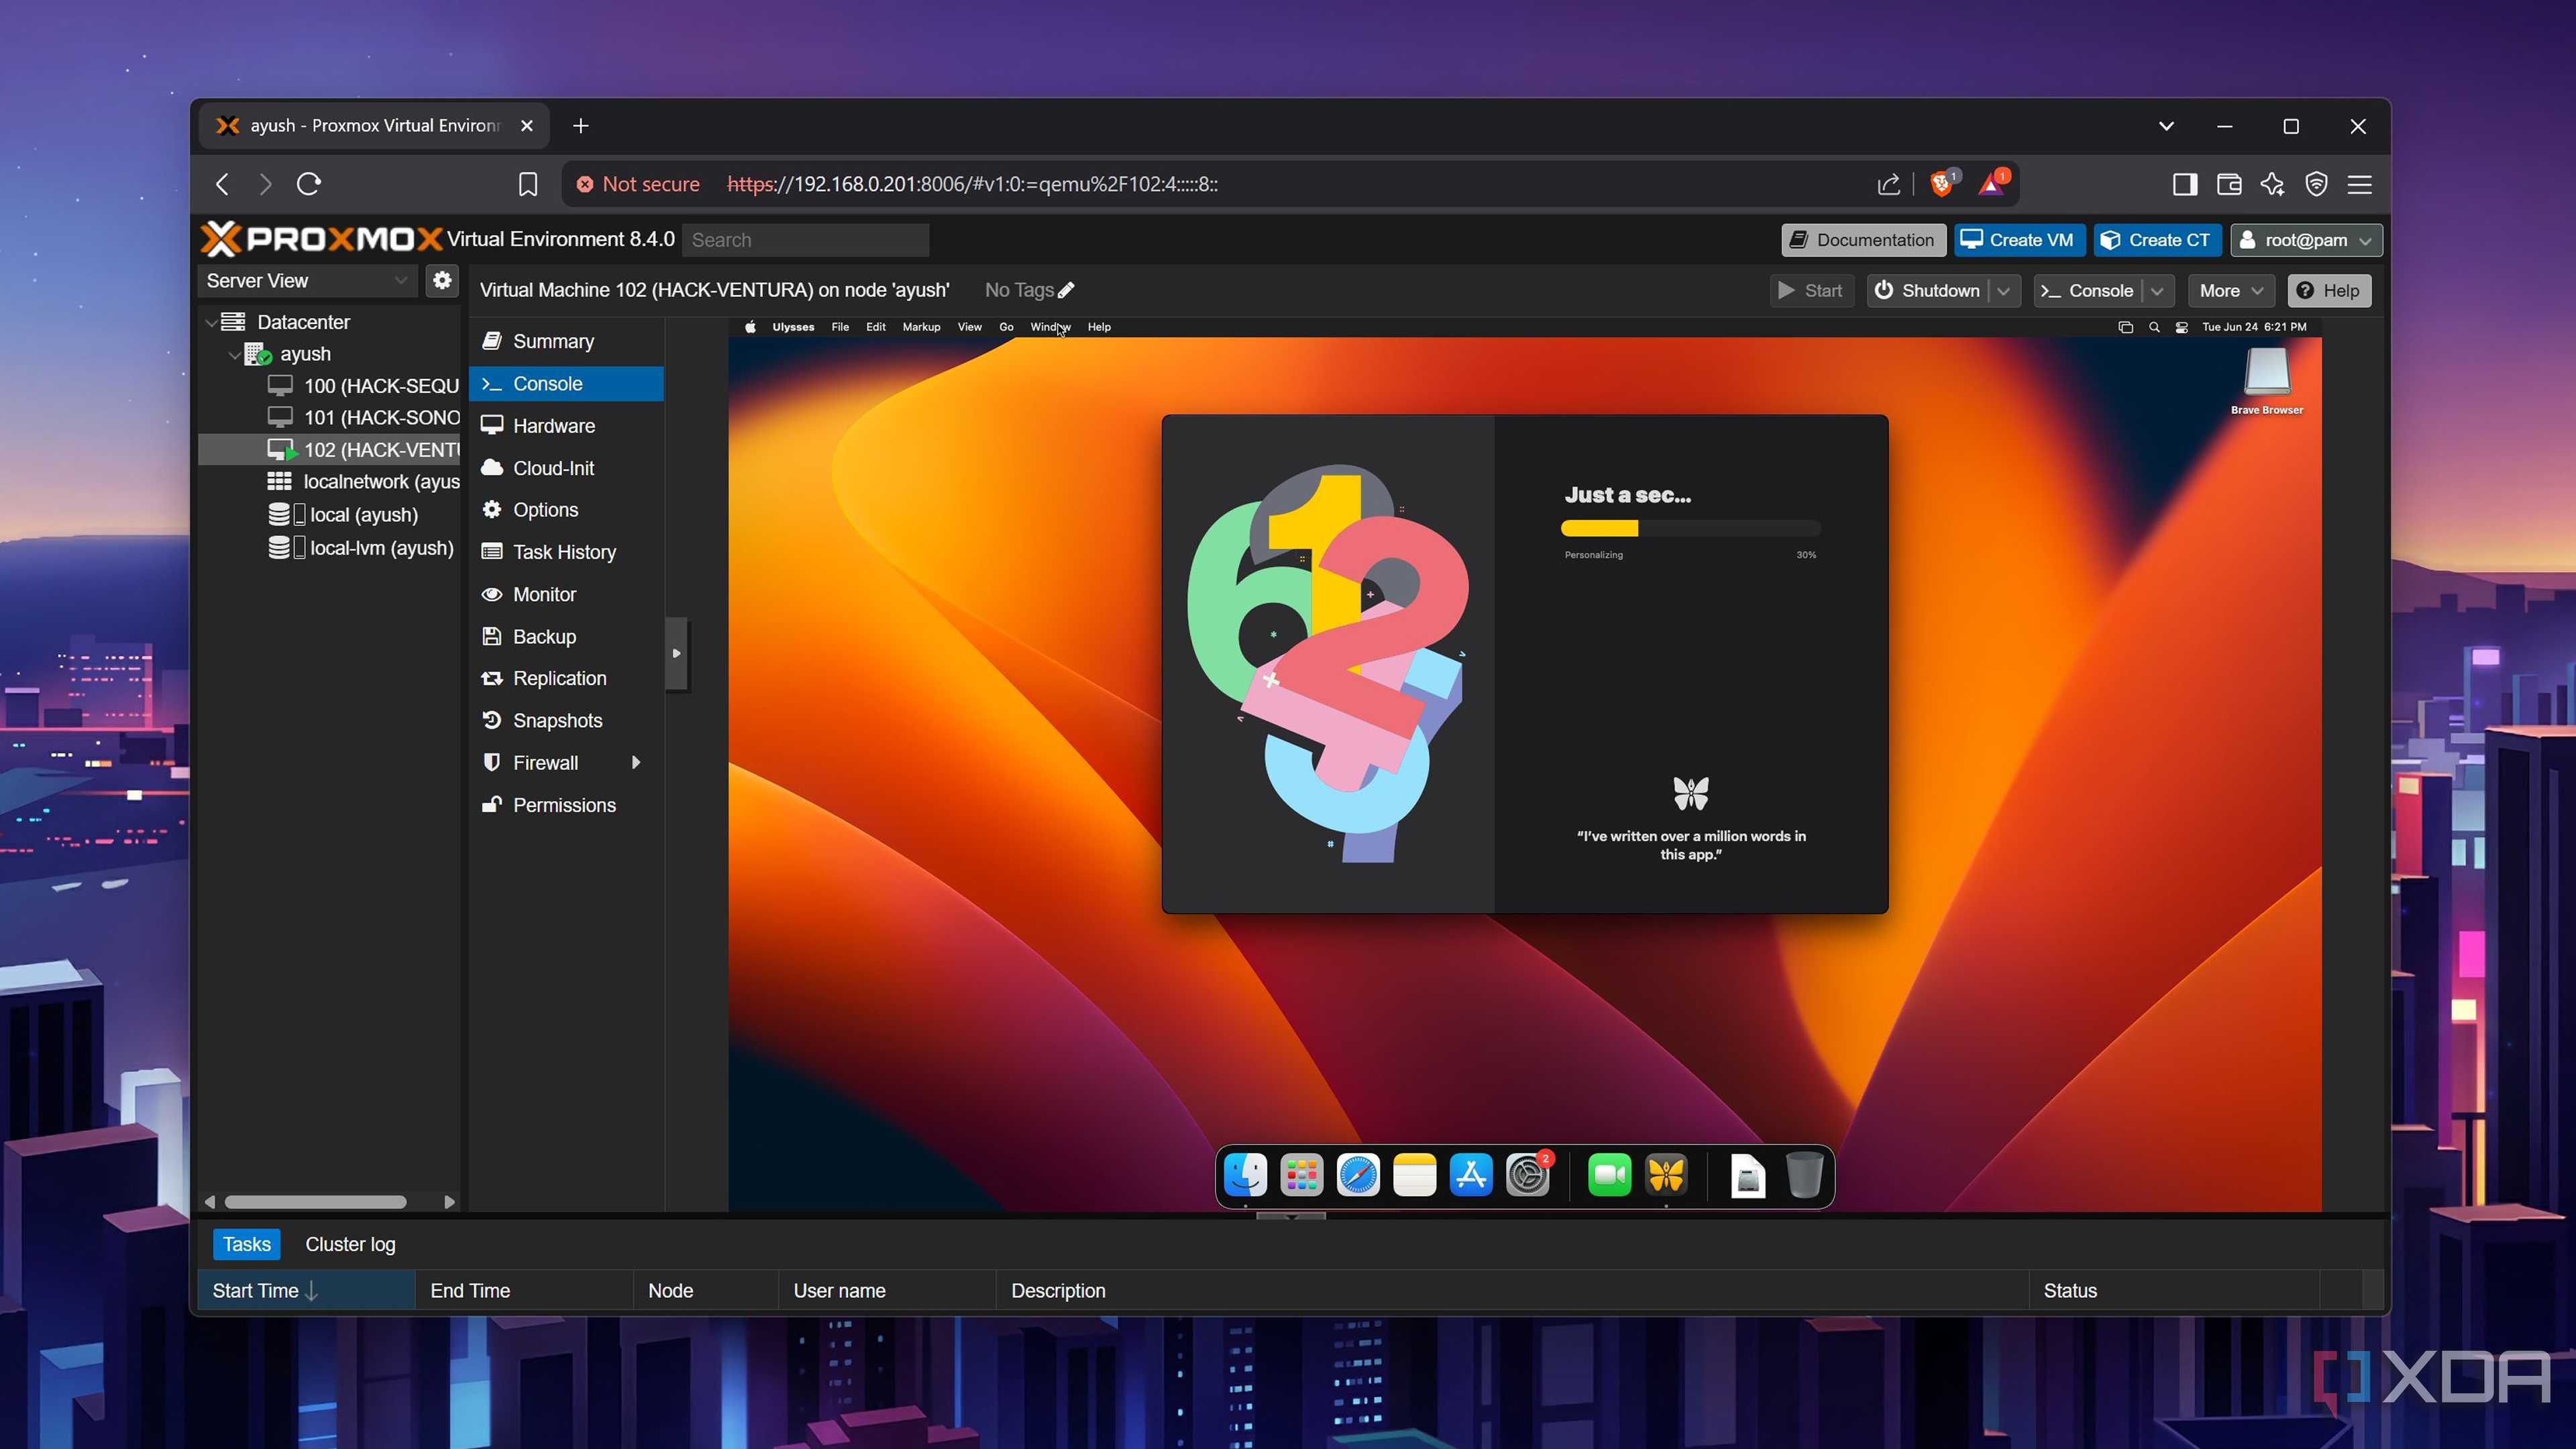Click the Brave Browser desktop disk icon

(2267, 374)
